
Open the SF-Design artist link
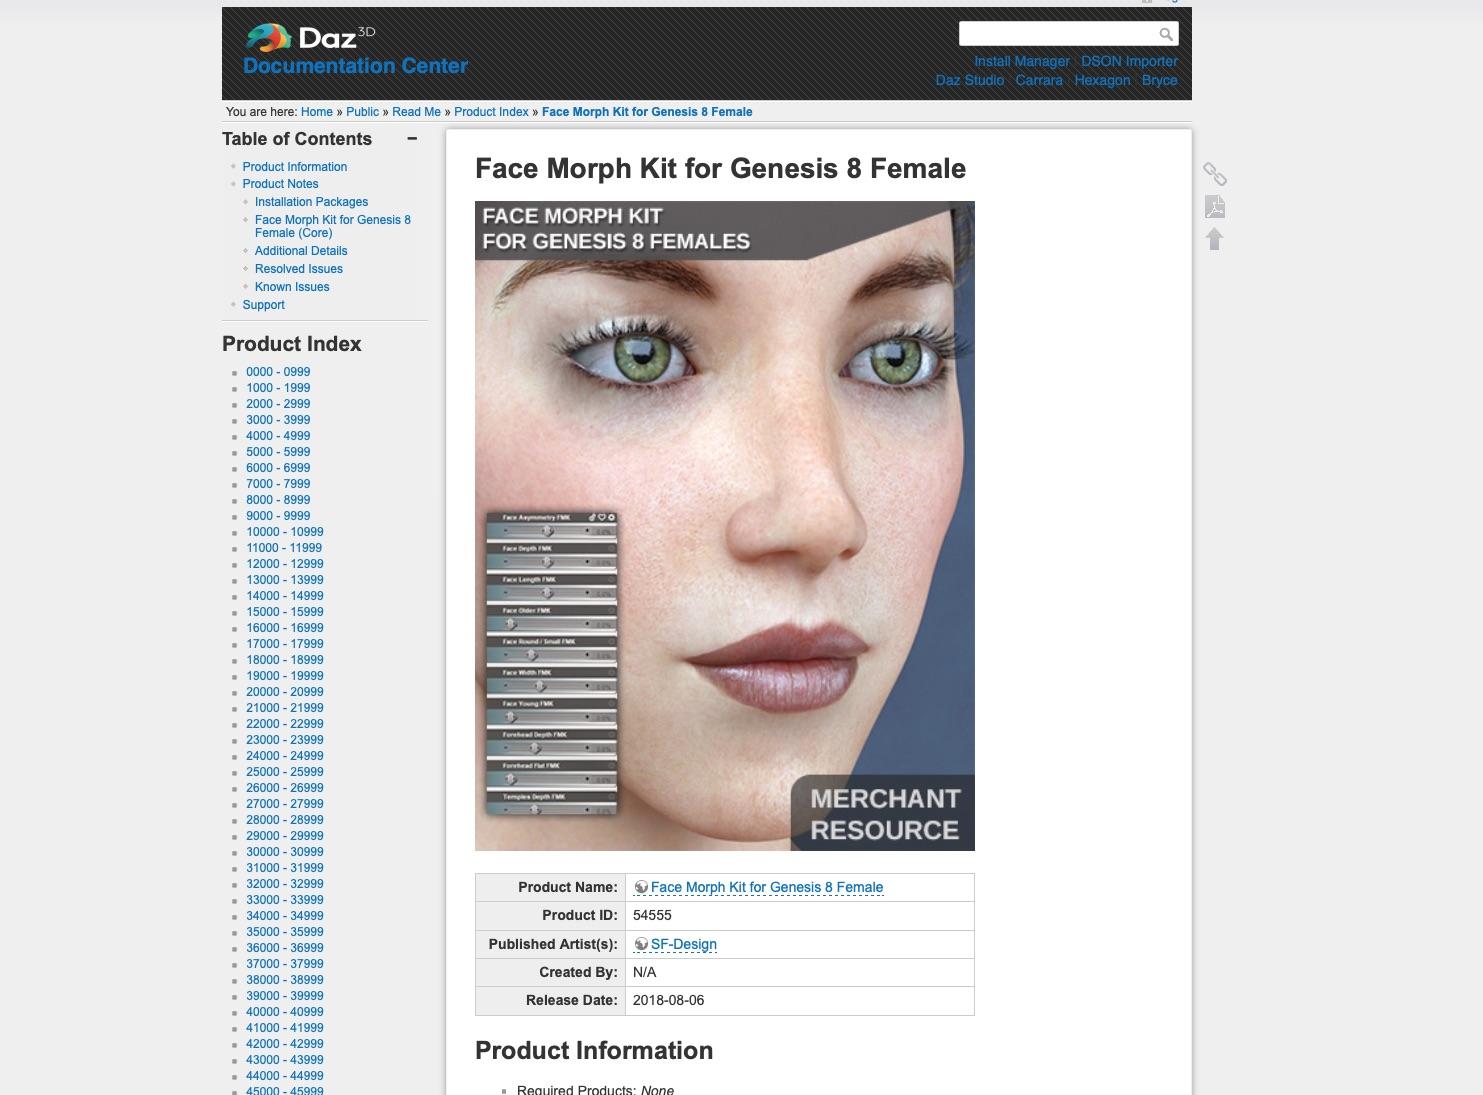684,944
